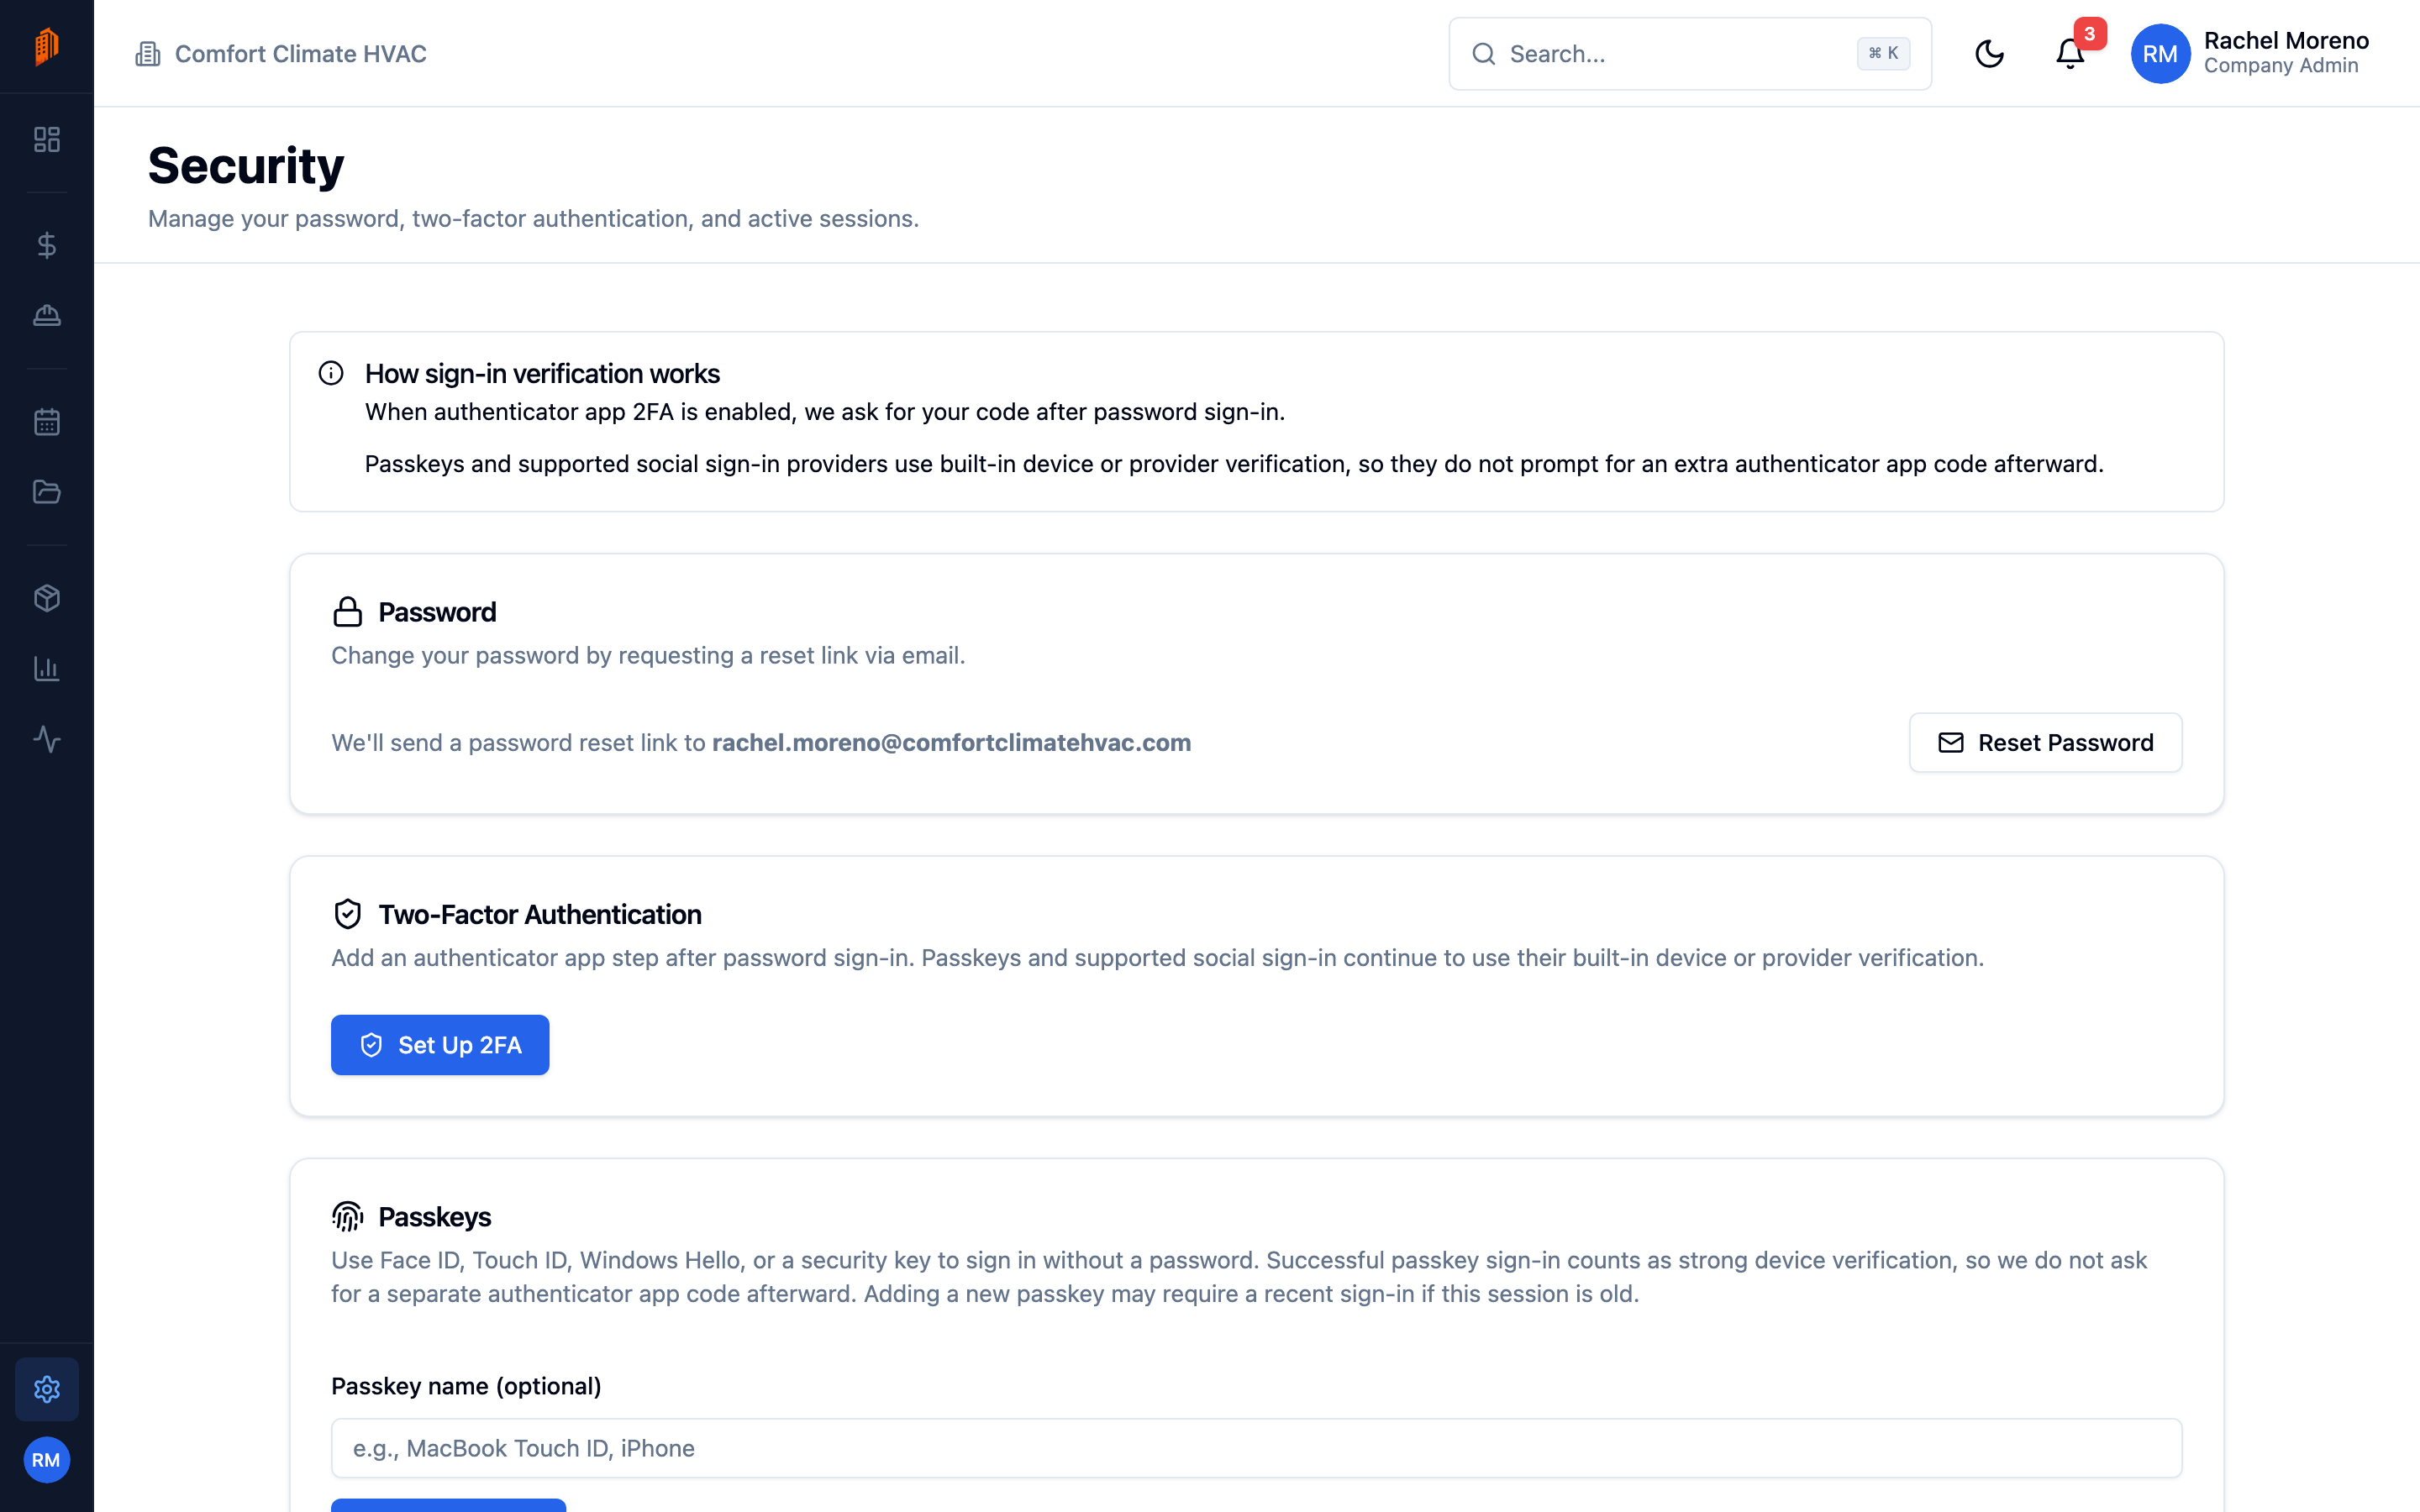Open notifications bell with 3 badge

coord(2070,54)
